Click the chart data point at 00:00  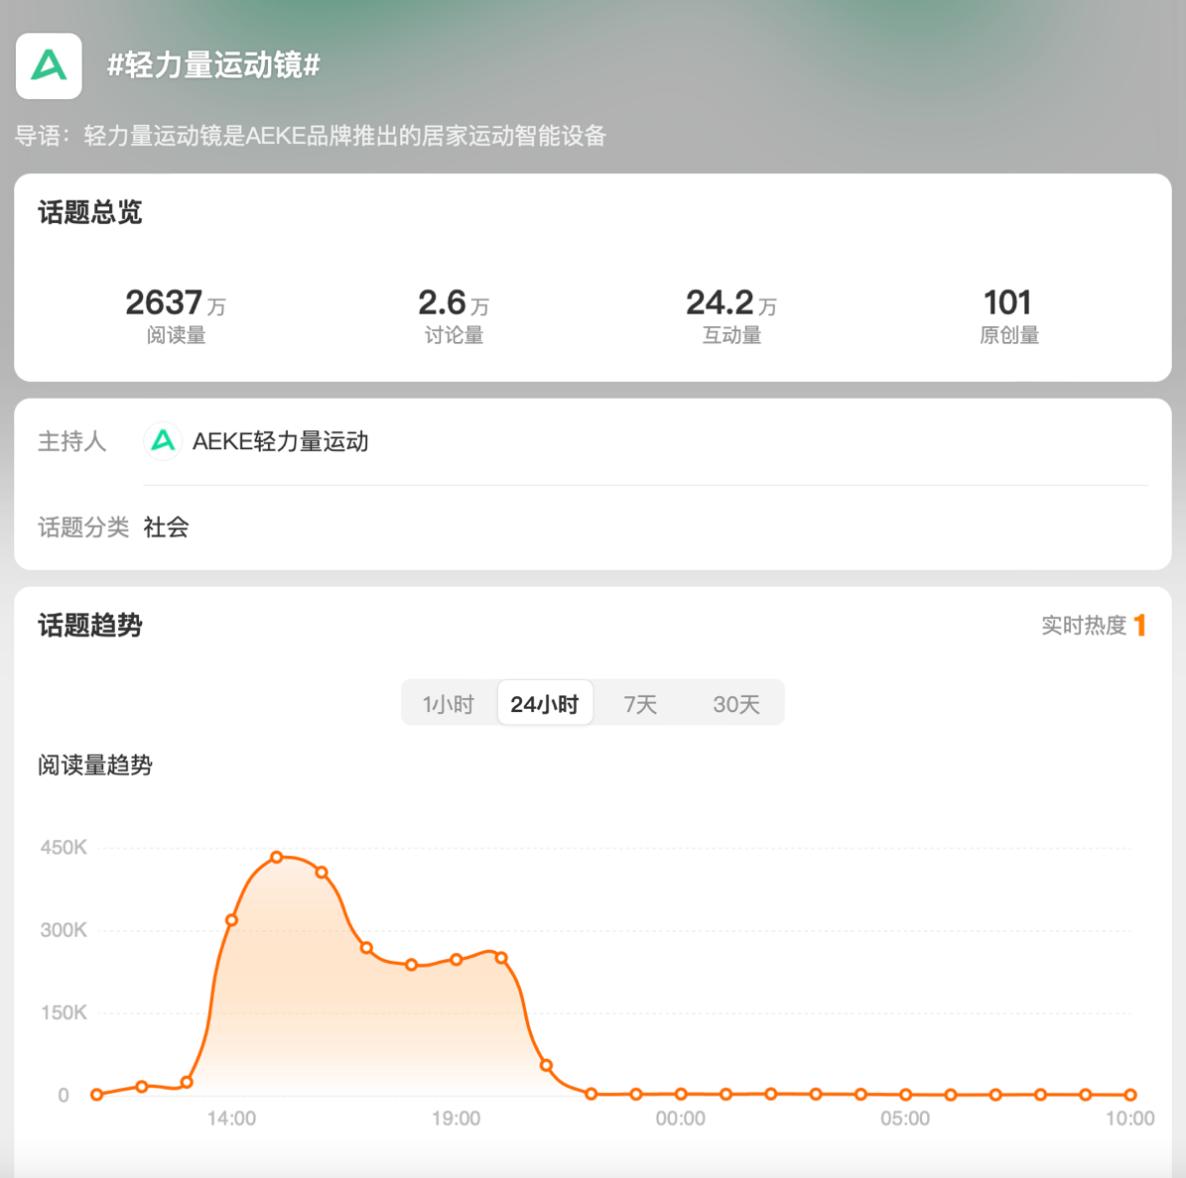click(x=681, y=1094)
